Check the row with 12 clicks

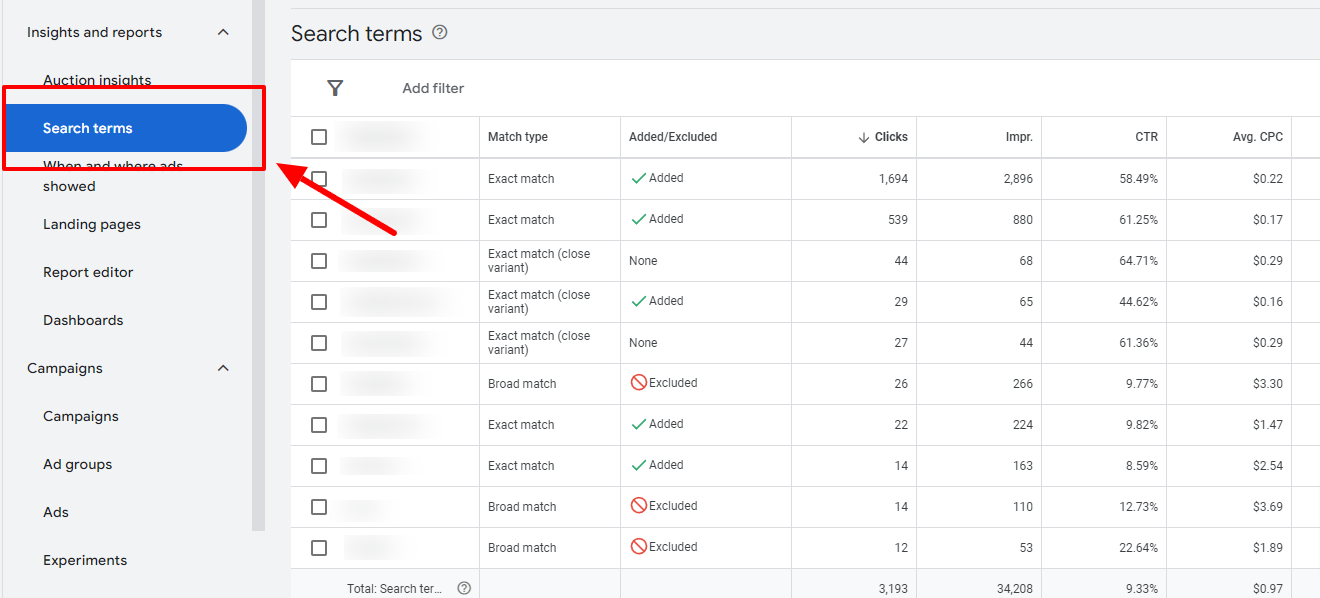point(319,548)
